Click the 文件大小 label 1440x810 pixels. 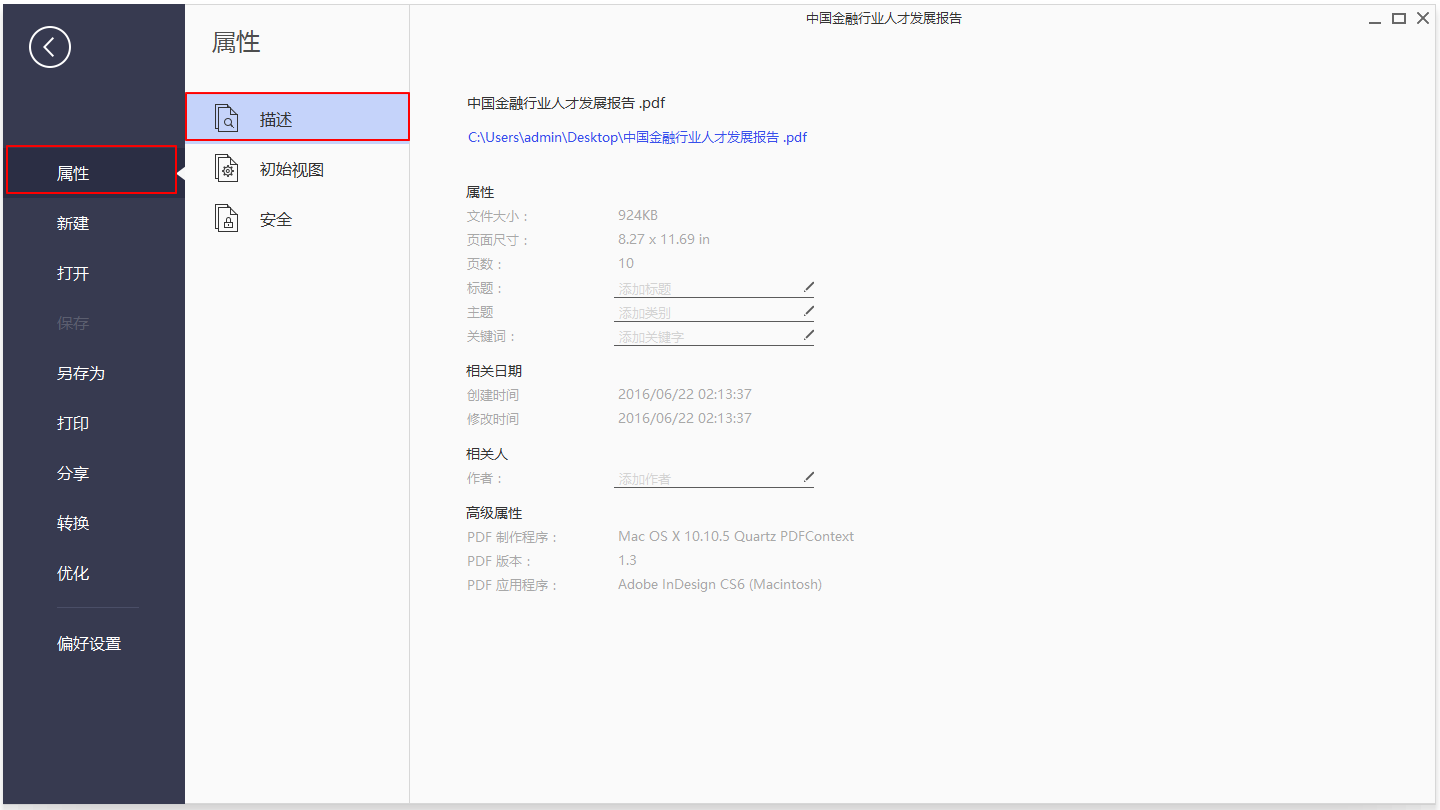point(498,216)
